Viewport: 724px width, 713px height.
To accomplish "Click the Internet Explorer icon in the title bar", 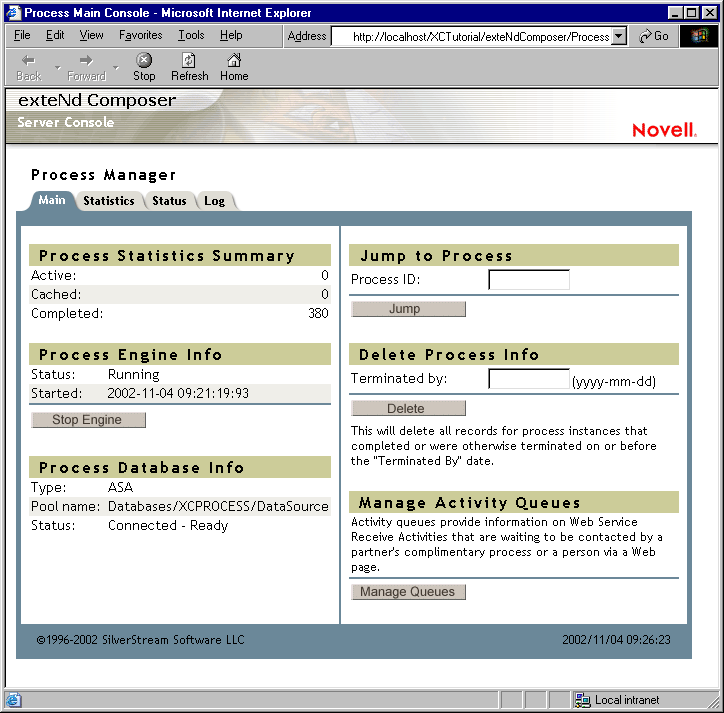I will [x=13, y=12].
